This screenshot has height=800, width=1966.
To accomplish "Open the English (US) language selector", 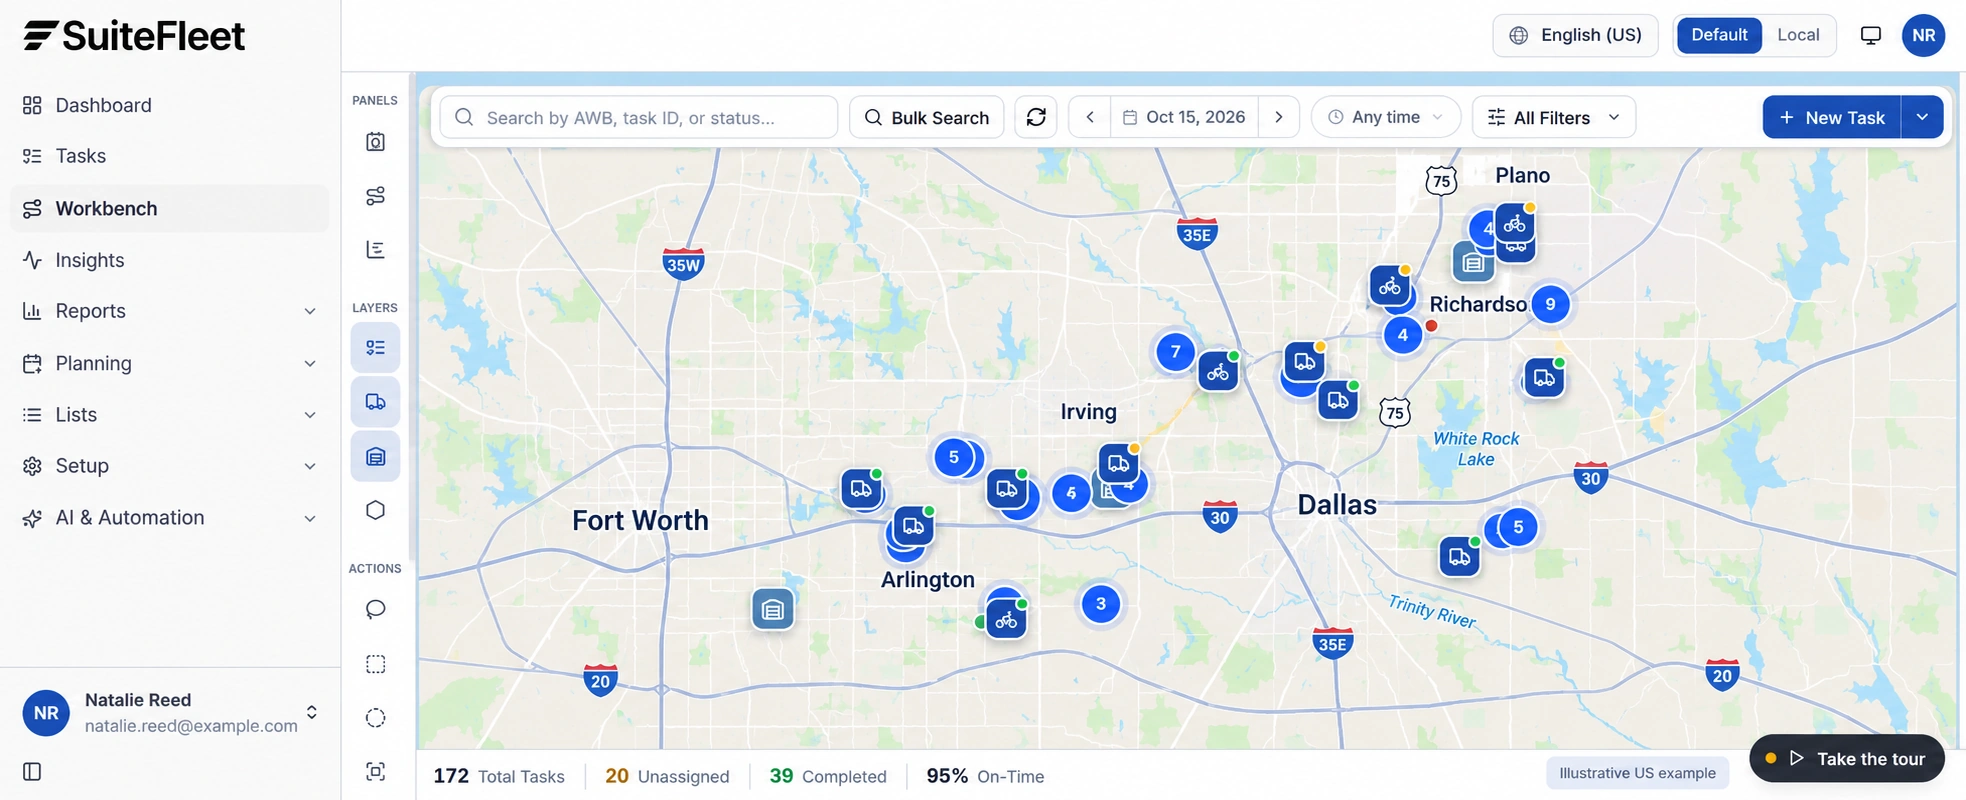I will [1575, 35].
